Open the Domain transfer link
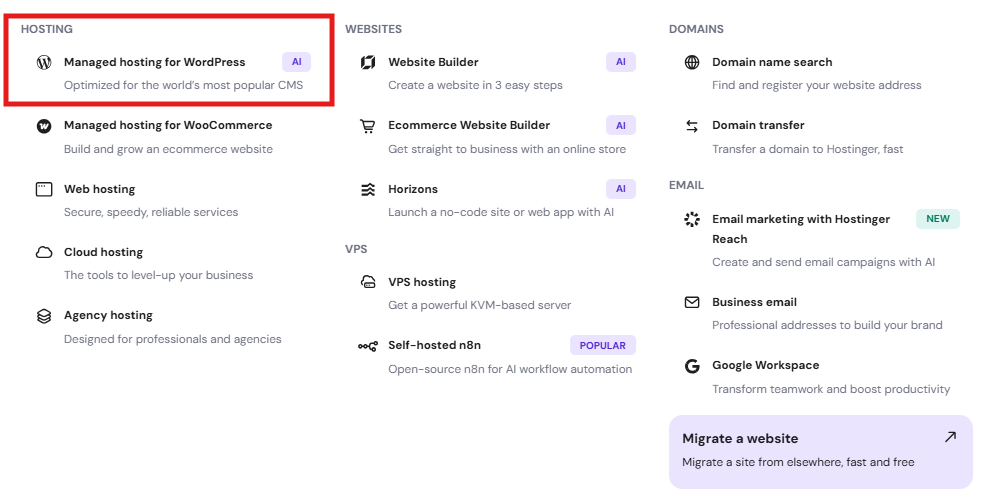This screenshot has height=498, width=992. pyautogui.click(x=758, y=125)
